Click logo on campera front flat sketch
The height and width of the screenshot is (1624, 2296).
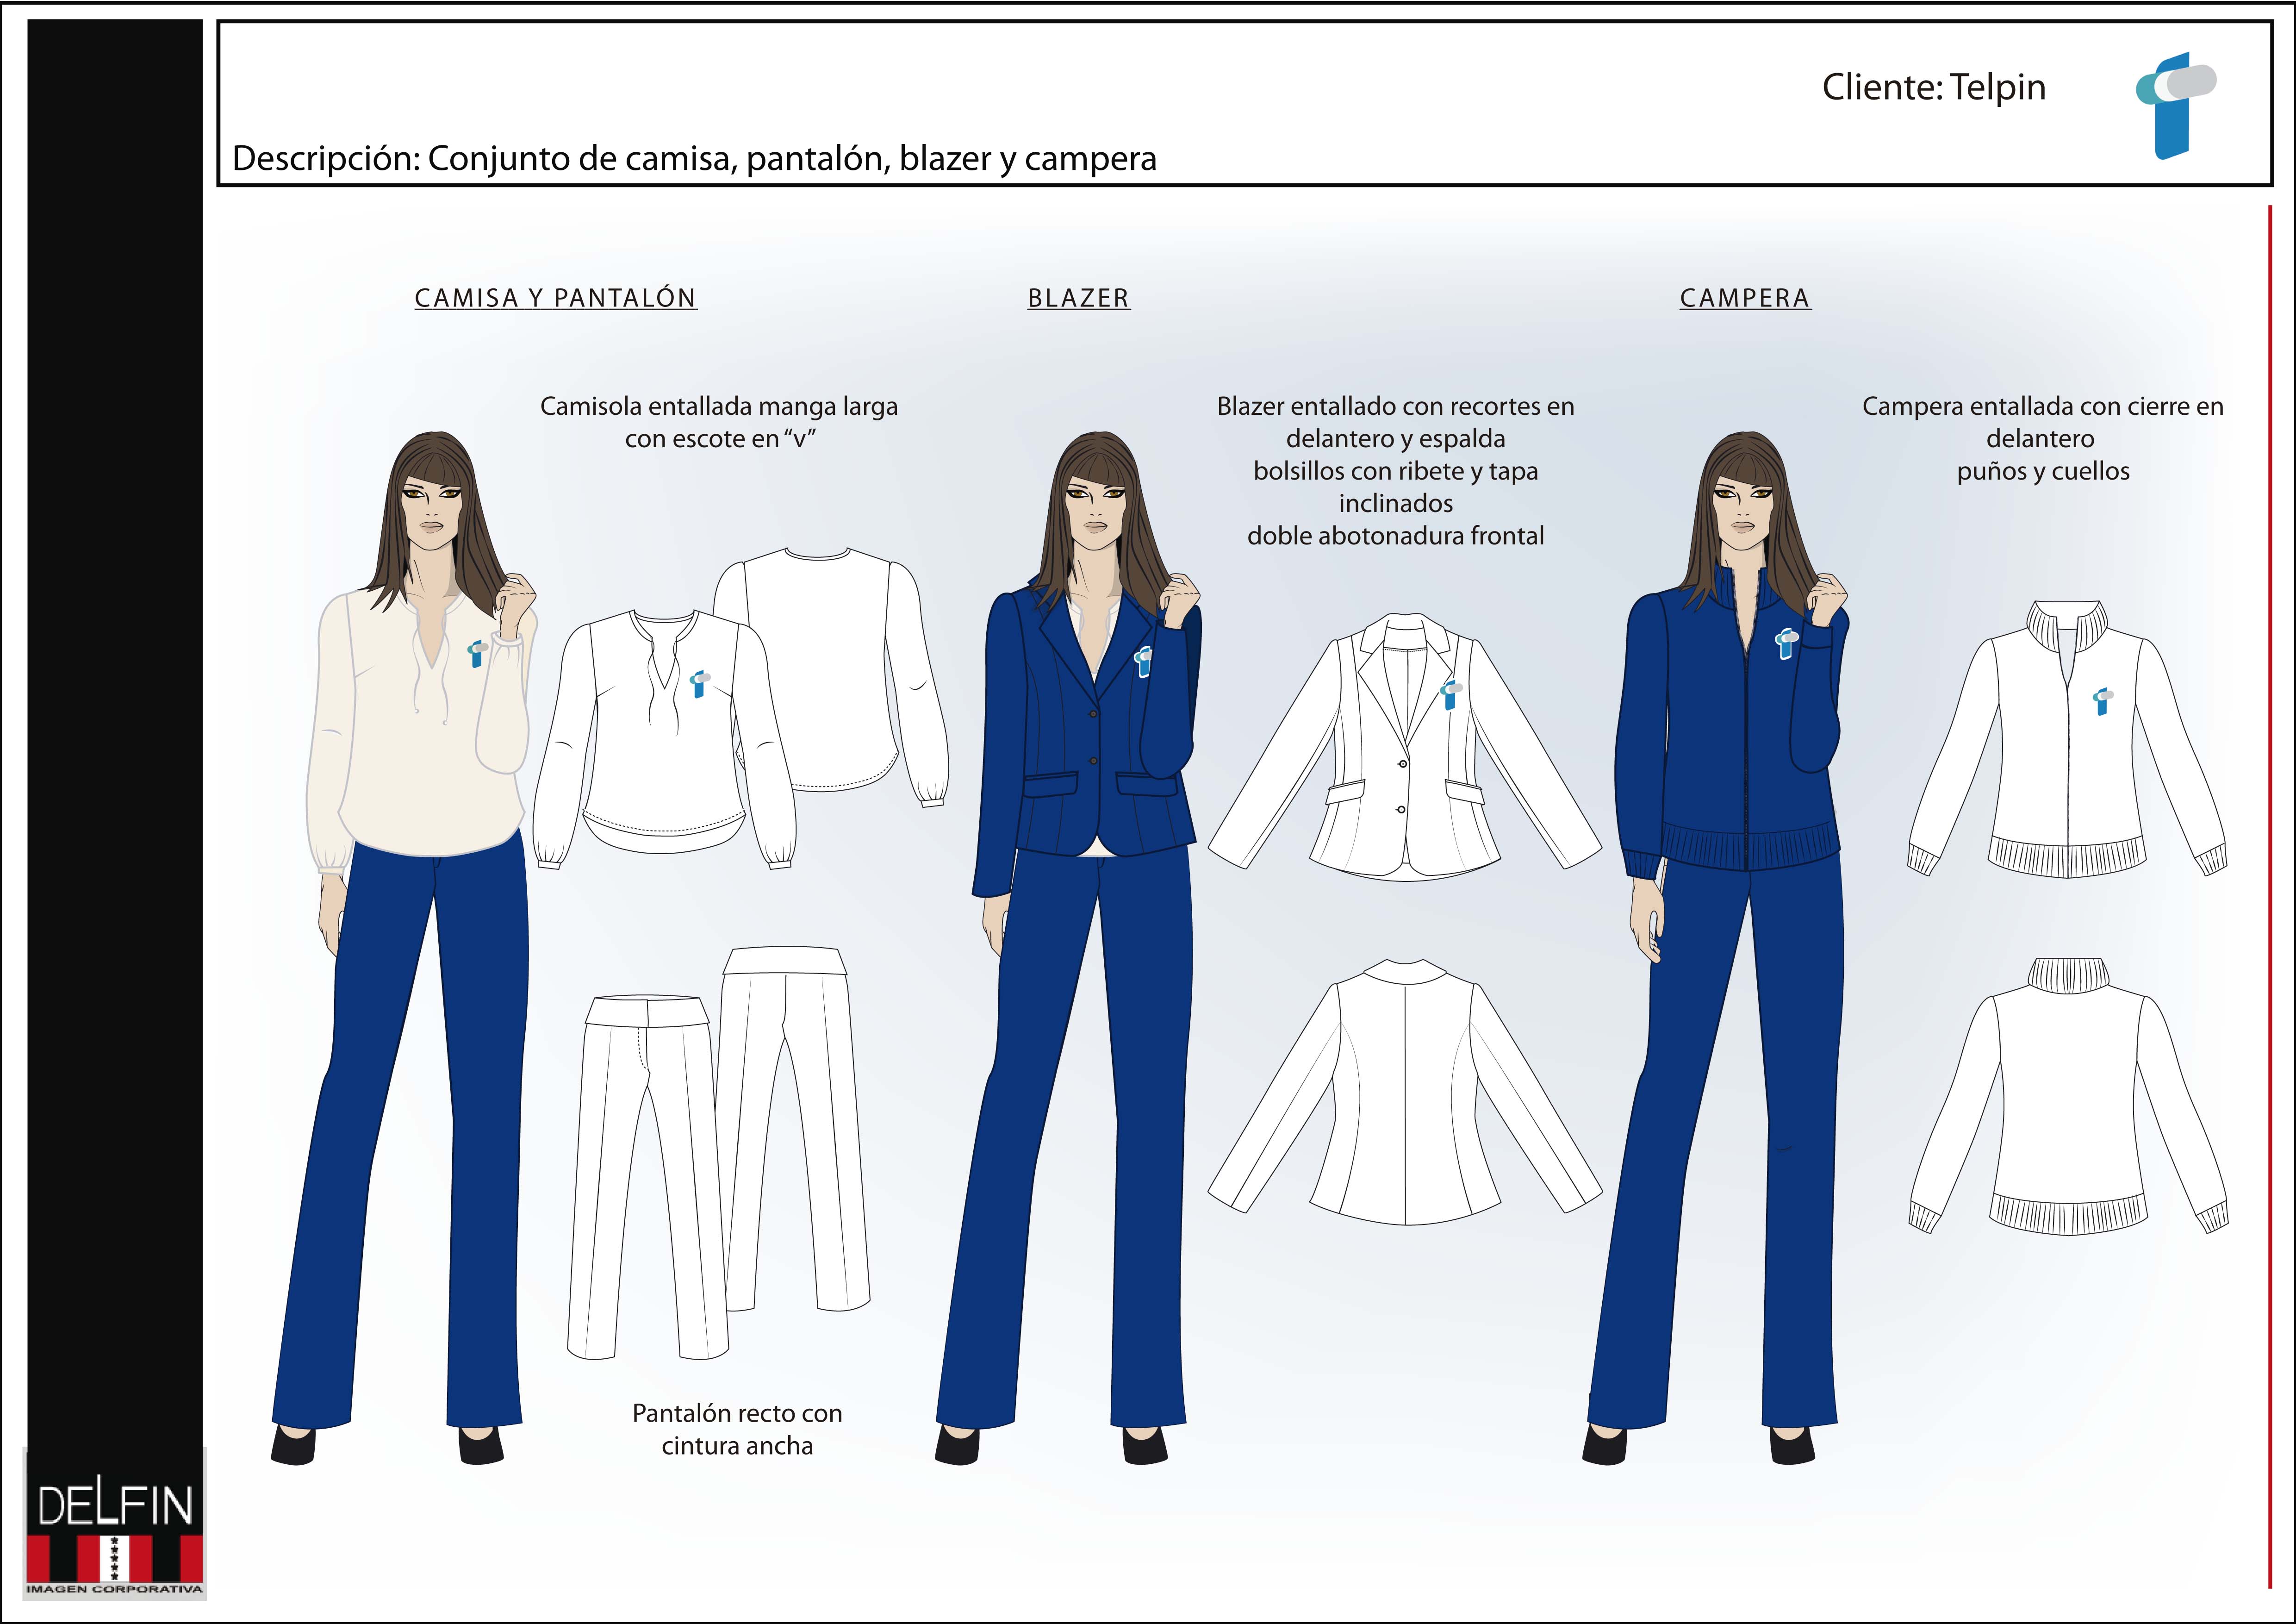(x=2102, y=701)
